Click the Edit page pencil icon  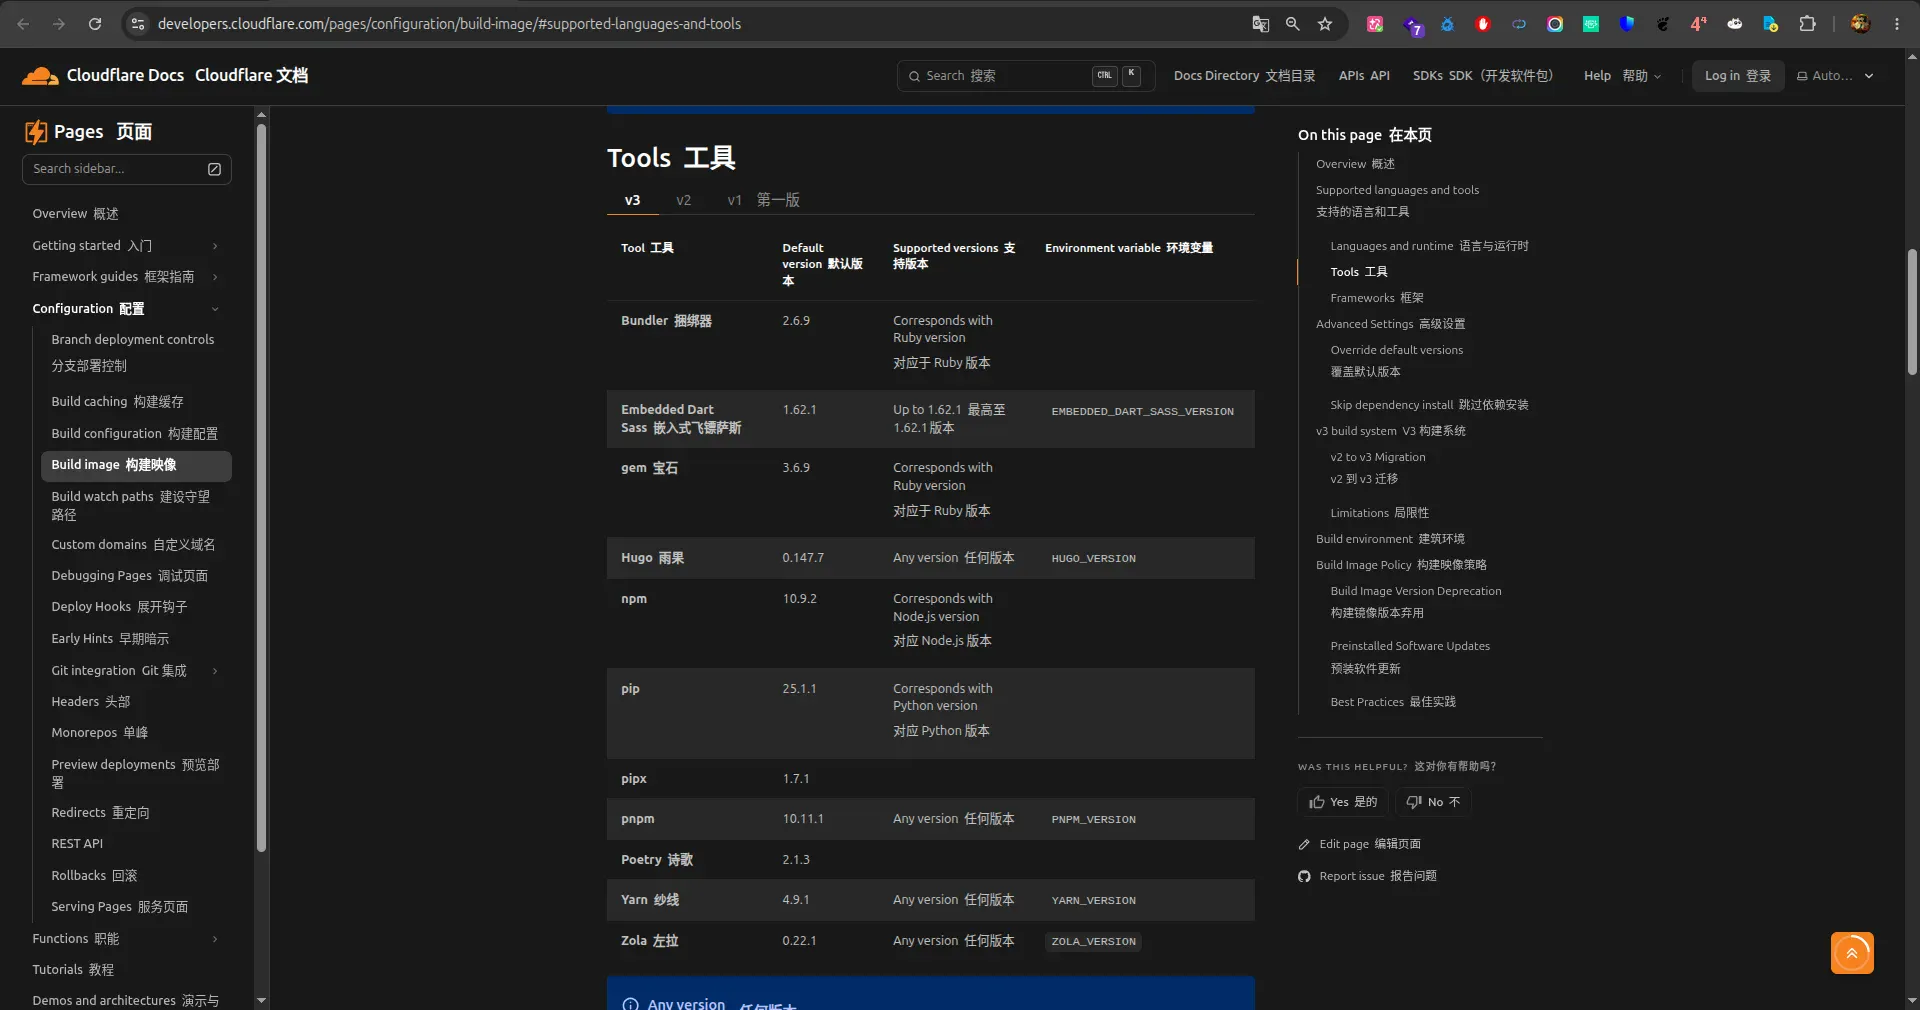tap(1304, 844)
